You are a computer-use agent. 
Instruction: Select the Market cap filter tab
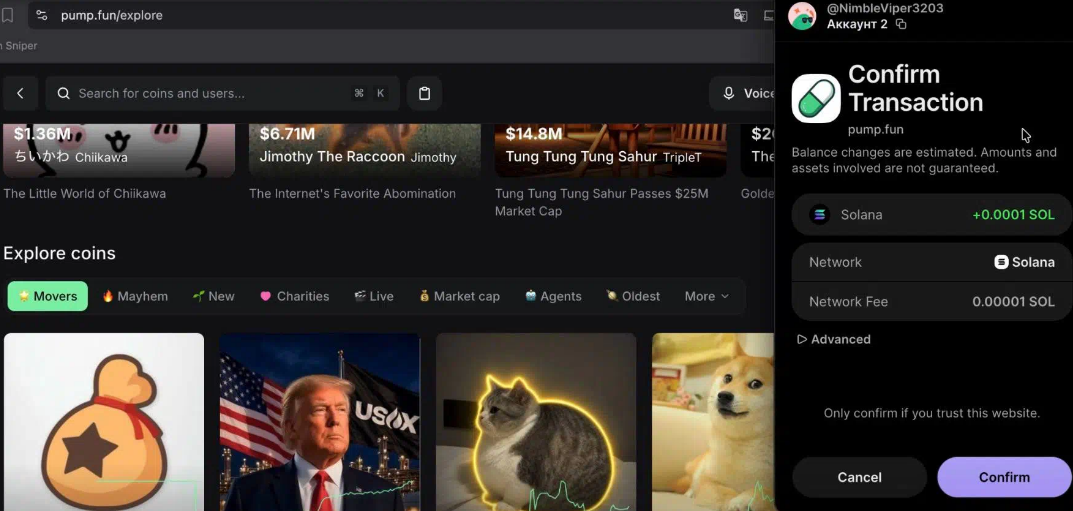click(x=459, y=296)
